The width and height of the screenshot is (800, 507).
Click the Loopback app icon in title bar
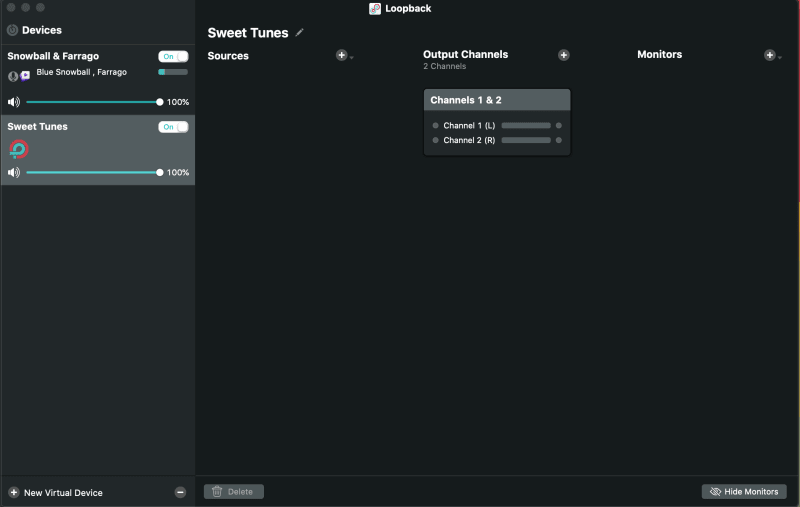tap(375, 9)
